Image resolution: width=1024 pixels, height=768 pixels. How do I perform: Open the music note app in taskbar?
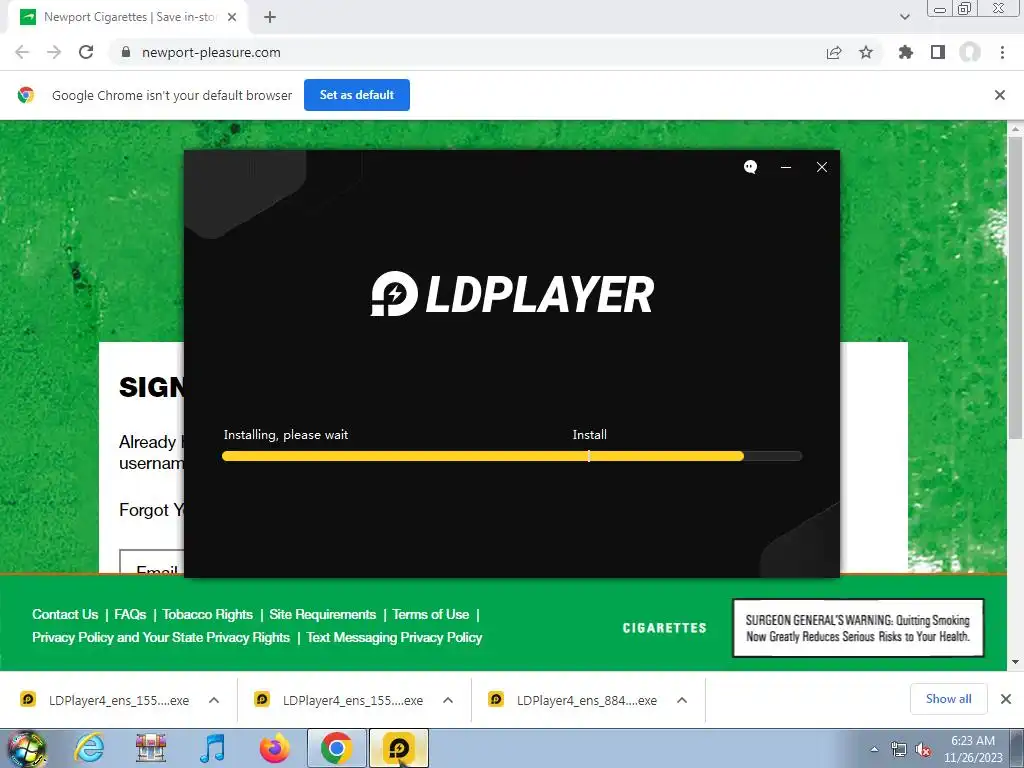tap(212, 748)
